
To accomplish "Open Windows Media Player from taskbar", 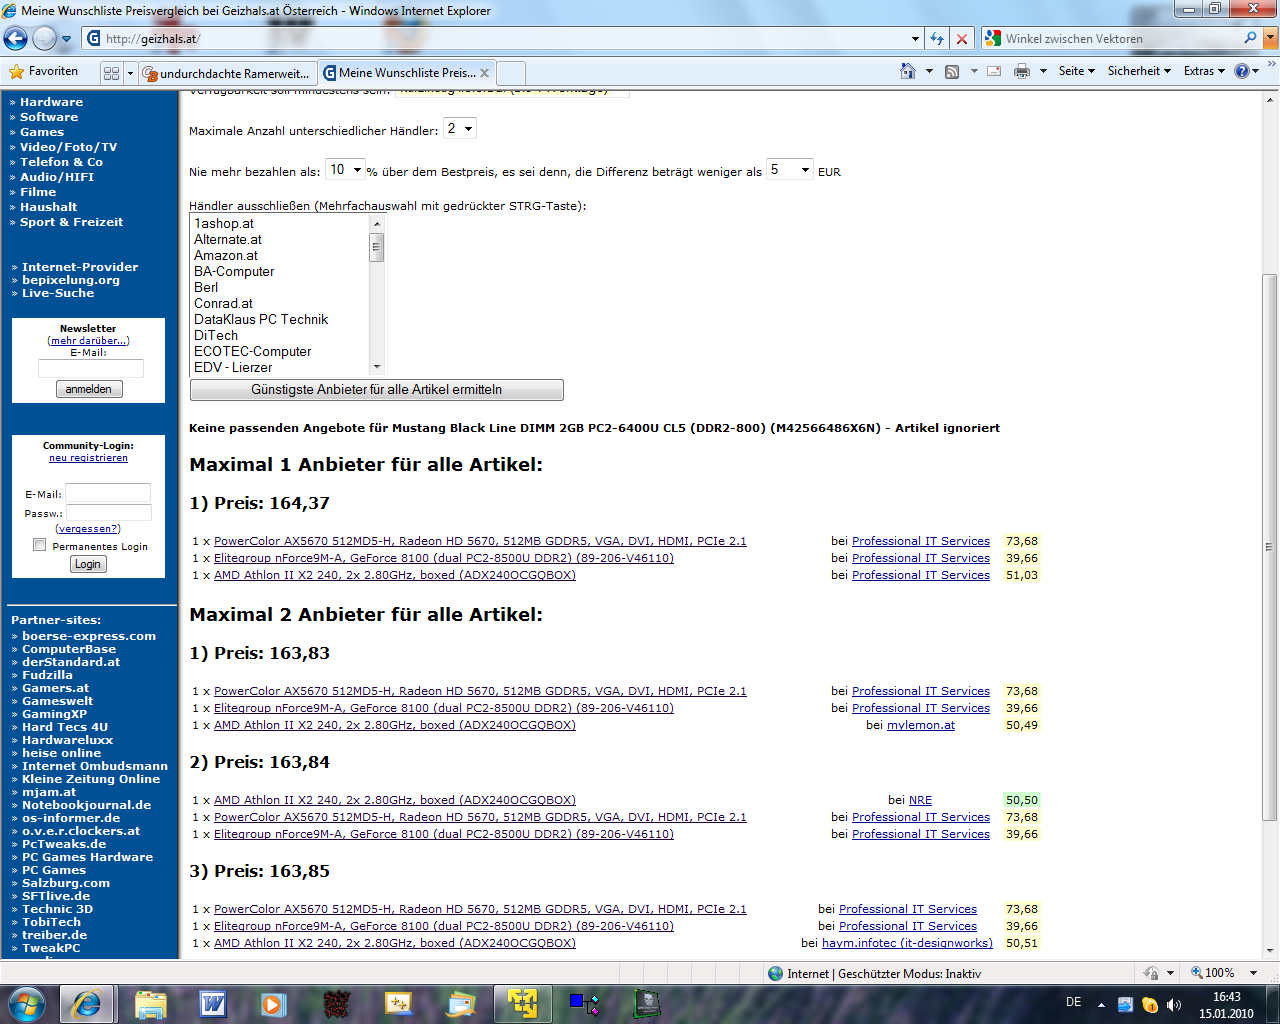I will 272,1003.
